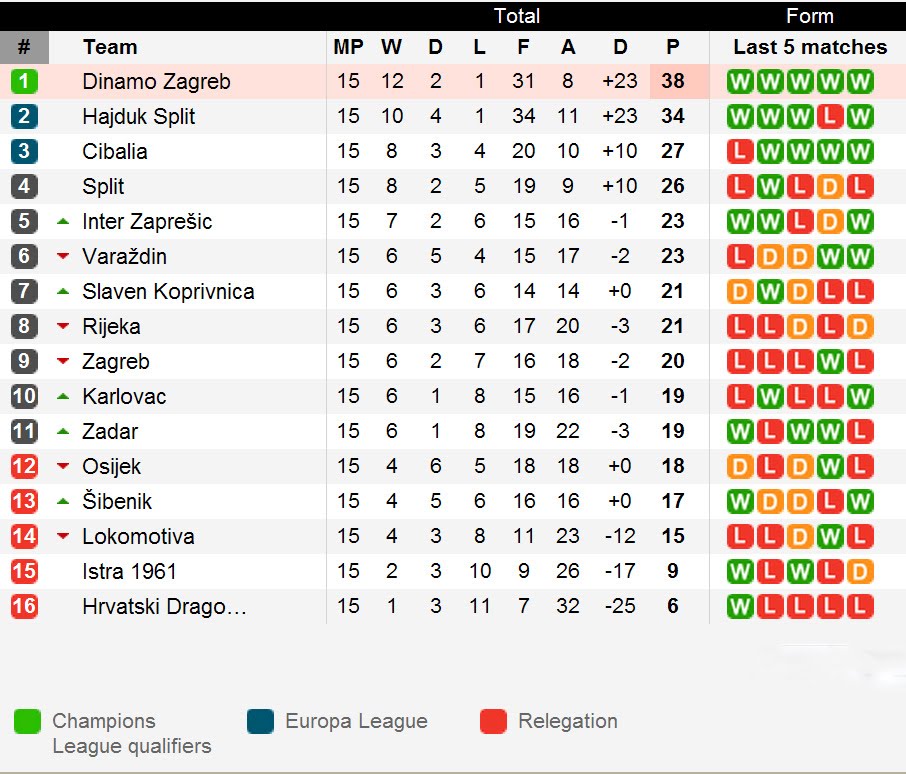Viewport: 906px width, 774px height.
Task: Click the green Champions League legend swatch
Action: point(28,721)
